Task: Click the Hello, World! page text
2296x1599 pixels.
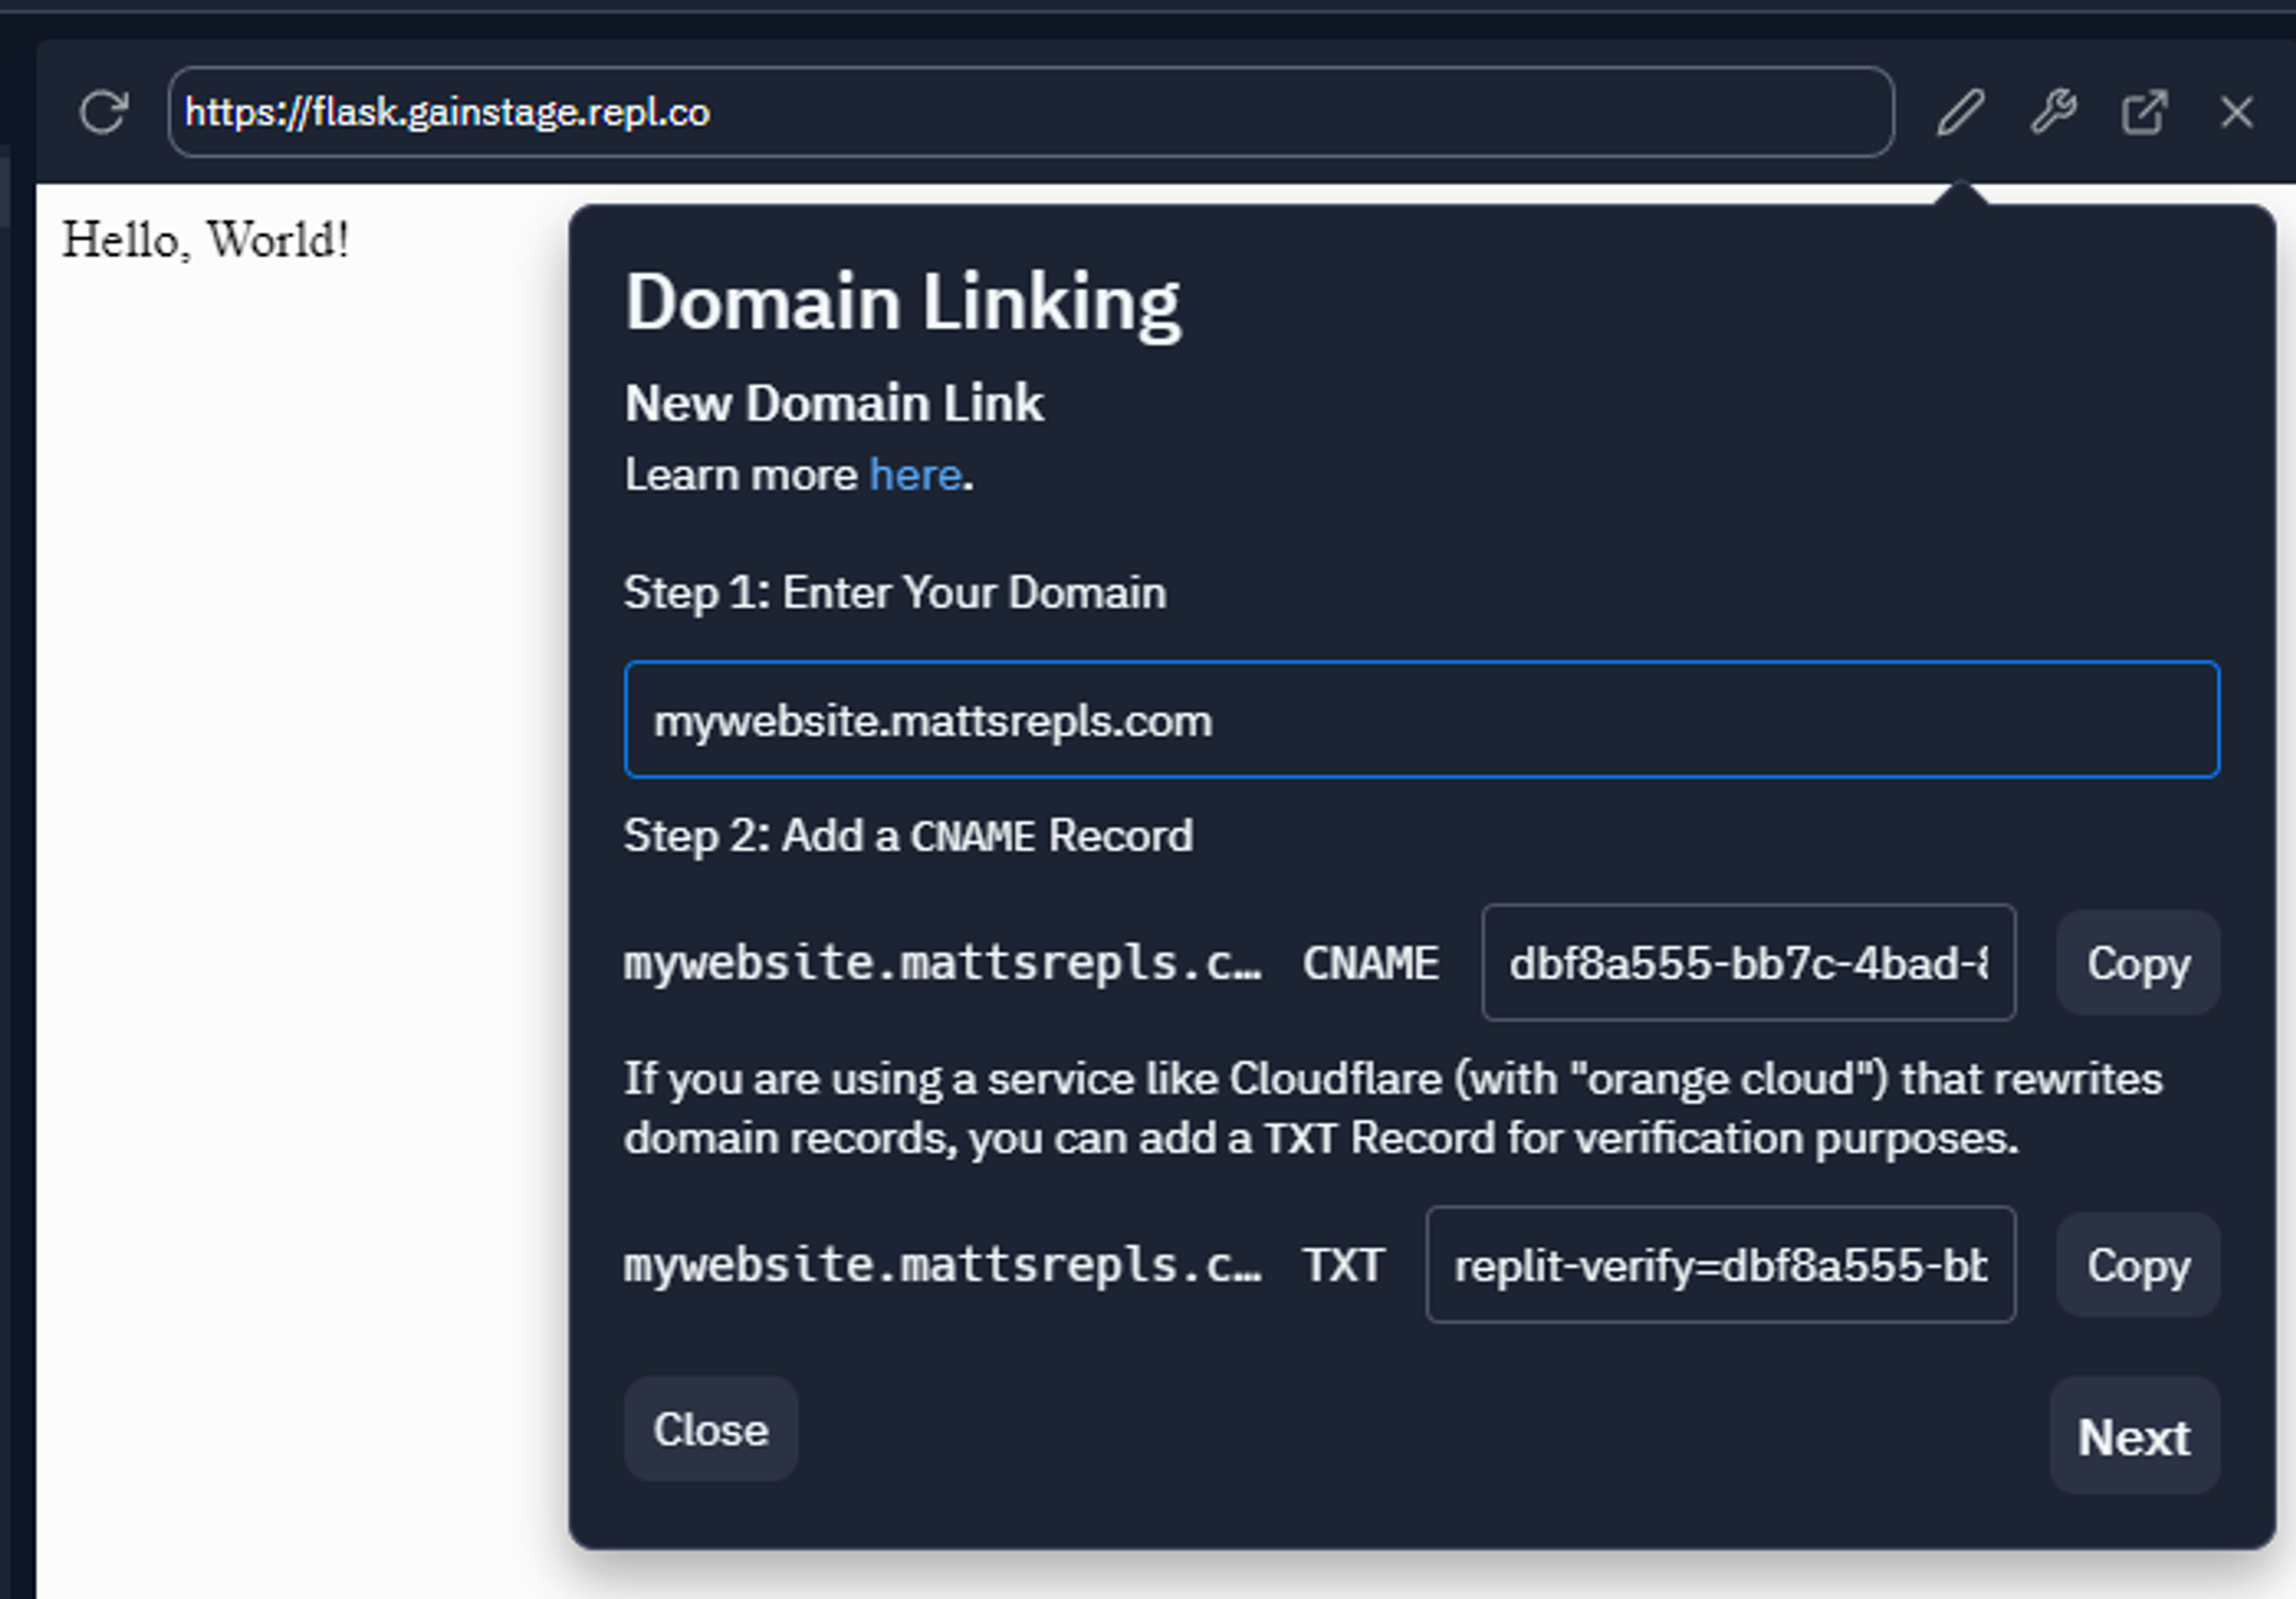Action: (x=205, y=240)
